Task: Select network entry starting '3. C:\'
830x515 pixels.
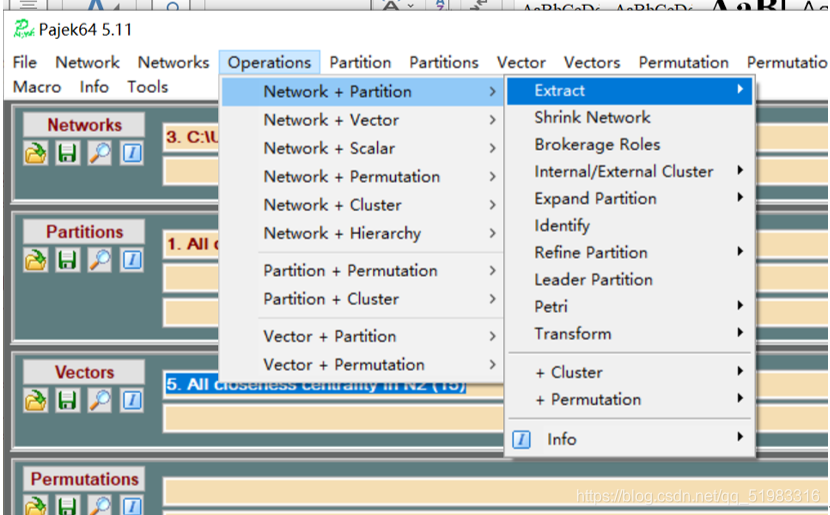Action: pos(192,138)
